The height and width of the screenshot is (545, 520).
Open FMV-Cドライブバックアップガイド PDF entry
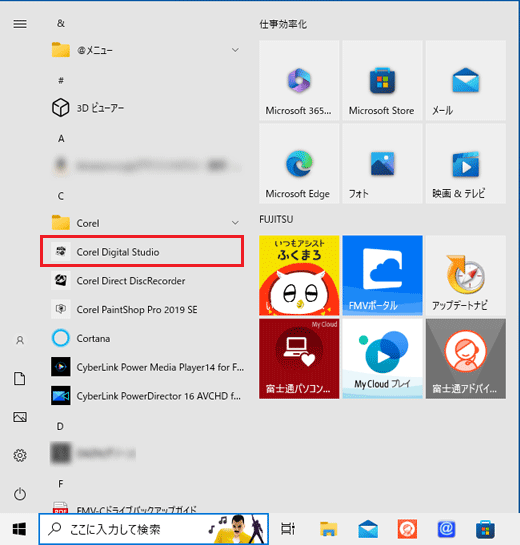coord(142,507)
